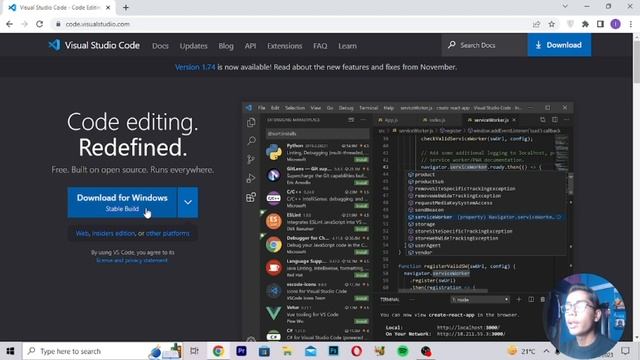640x360 pixels.
Task: Close the Visual Studio Code tab
Action: tap(108, 7)
